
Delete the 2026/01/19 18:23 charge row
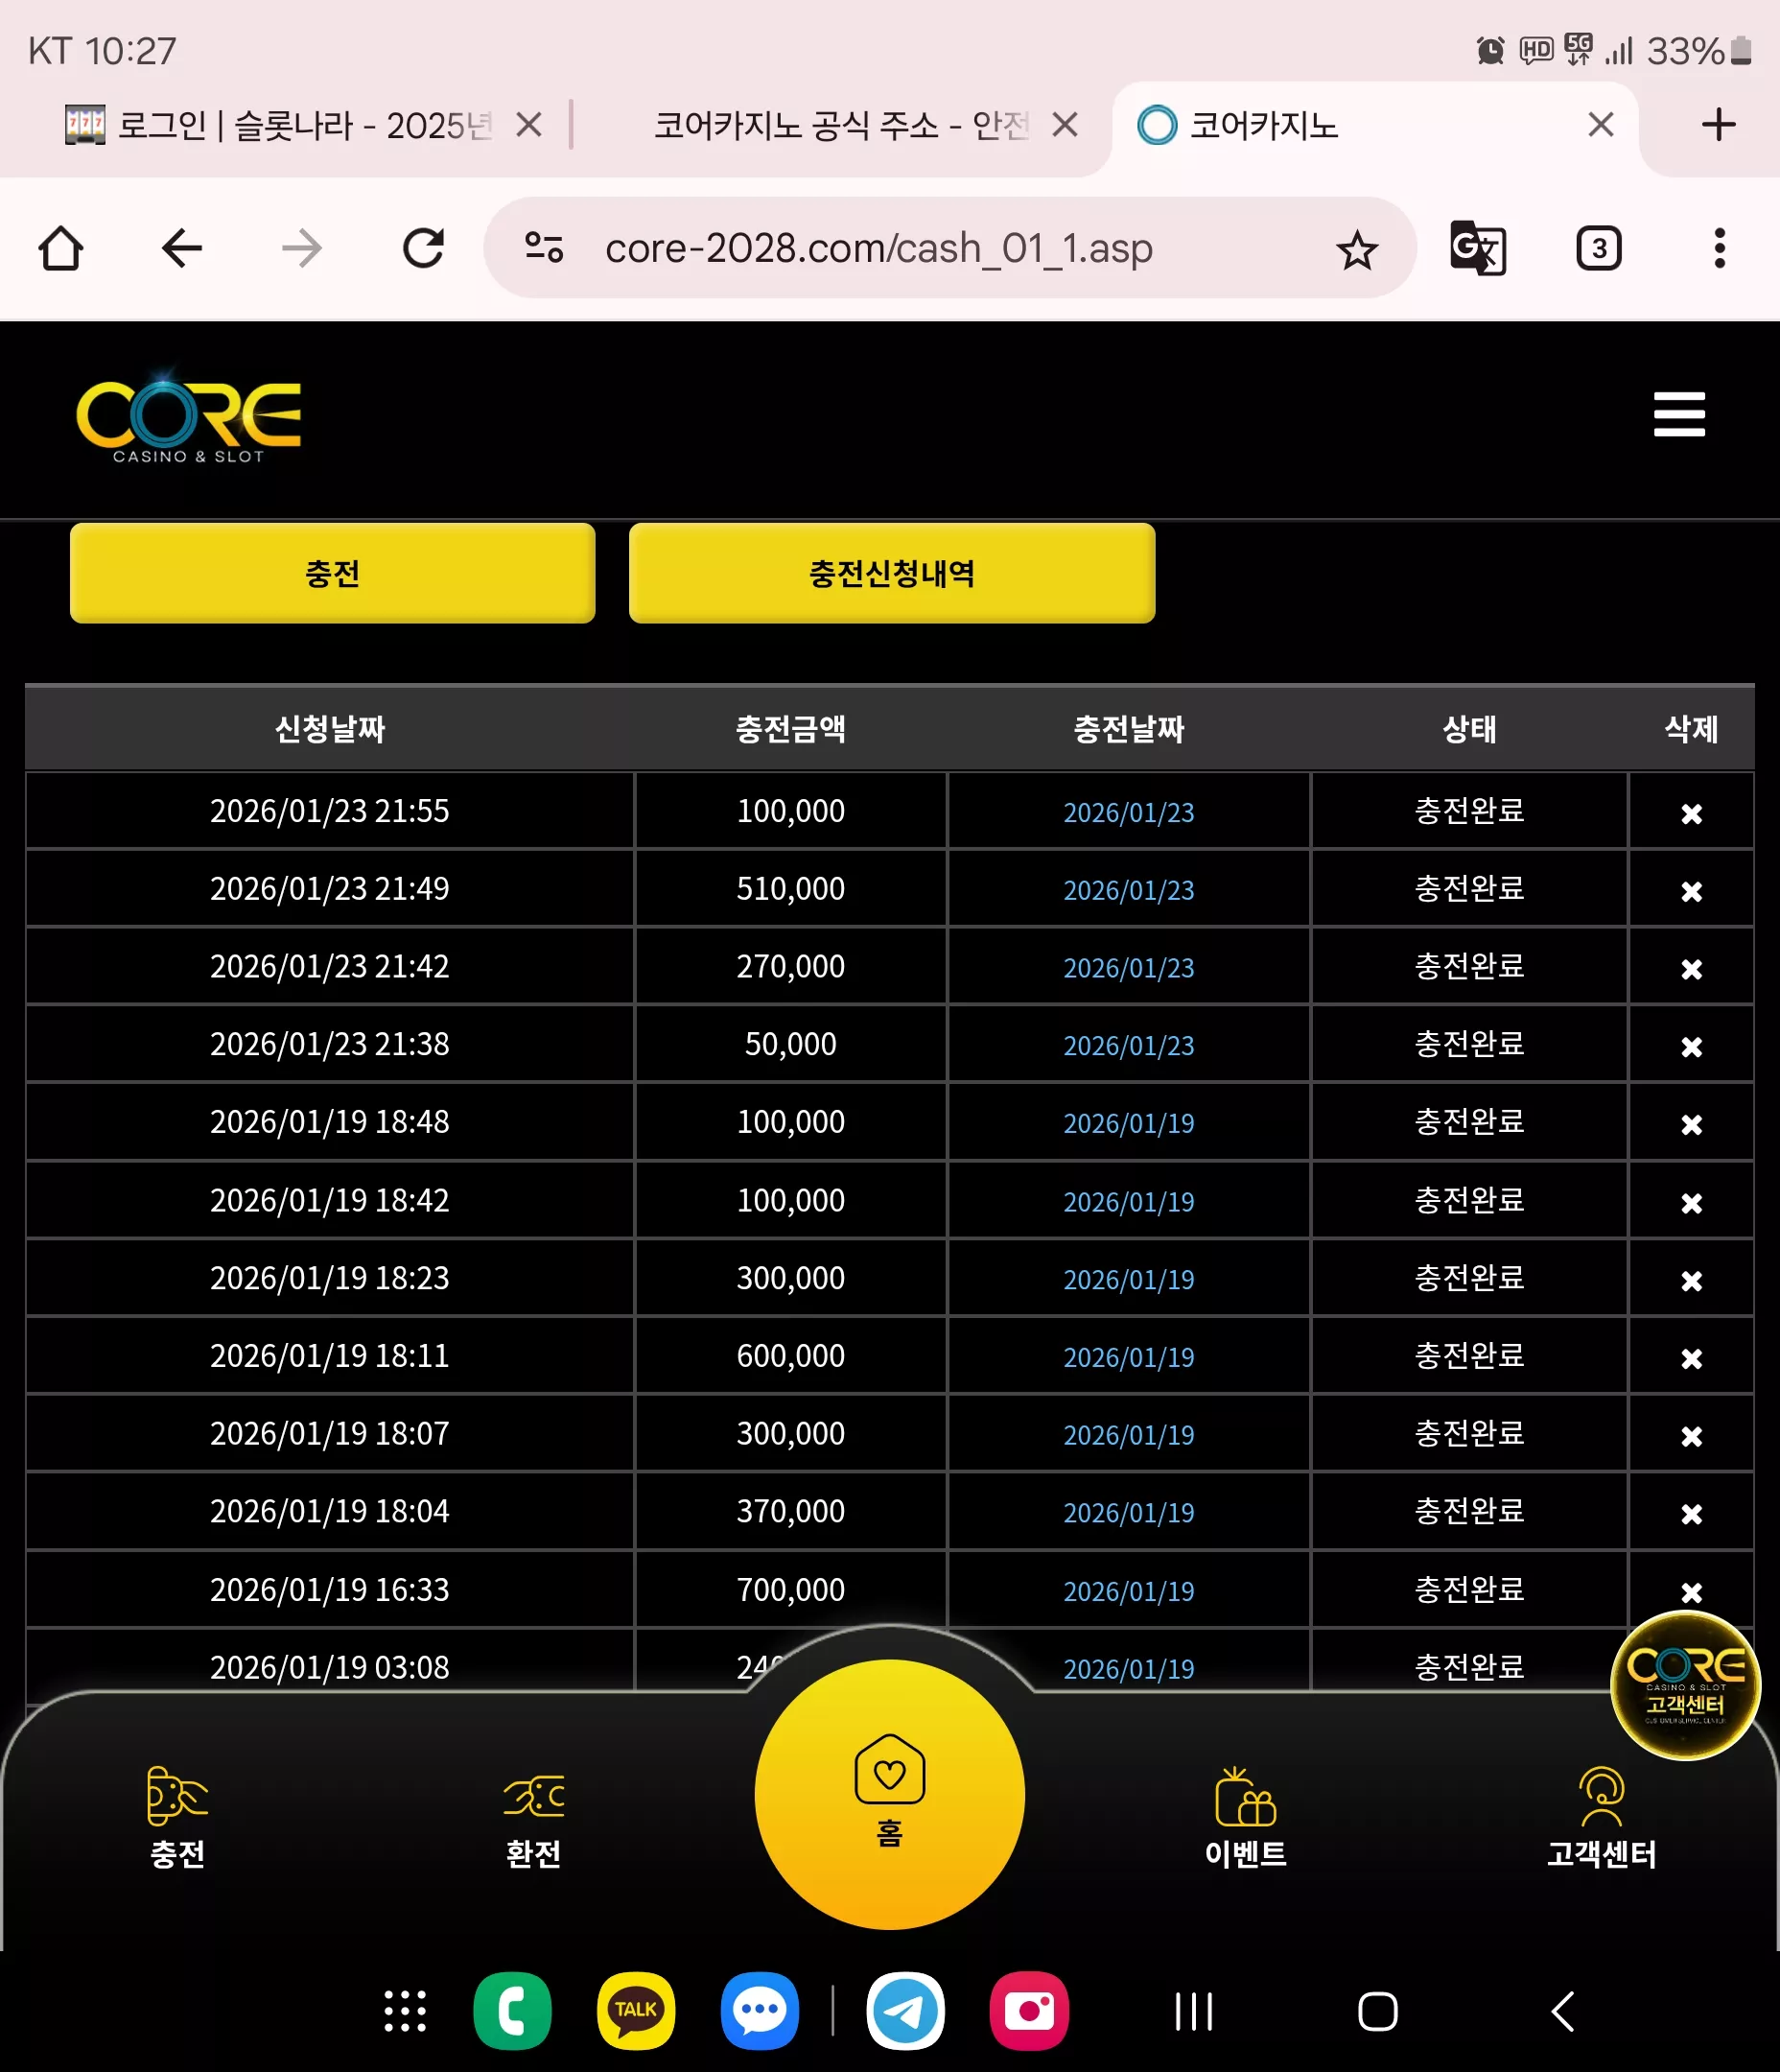(1691, 1280)
